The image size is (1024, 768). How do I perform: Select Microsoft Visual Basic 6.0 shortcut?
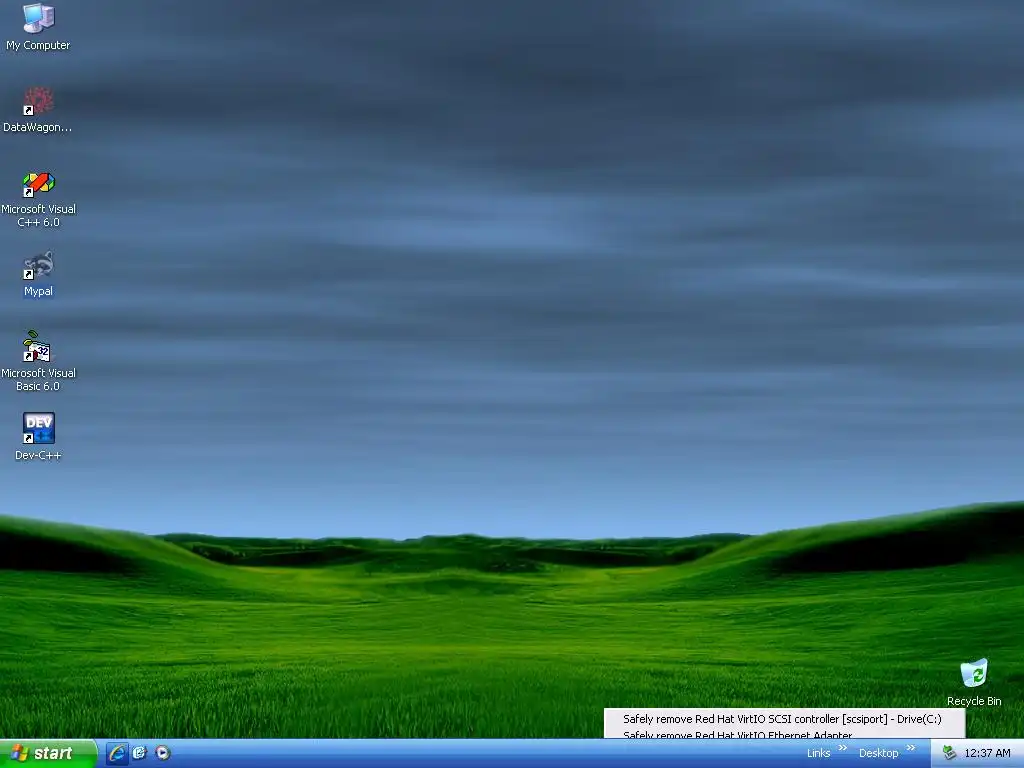pos(38,361)
